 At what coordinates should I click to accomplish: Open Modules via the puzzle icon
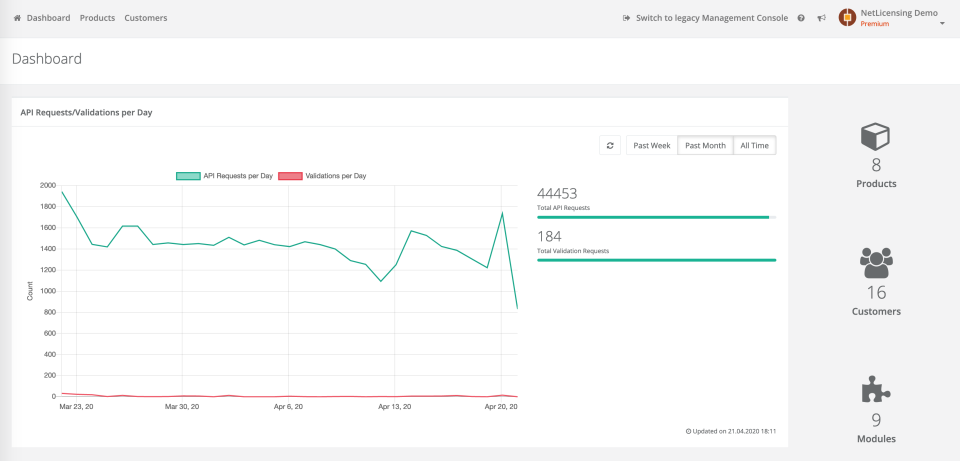pos(876,390)
